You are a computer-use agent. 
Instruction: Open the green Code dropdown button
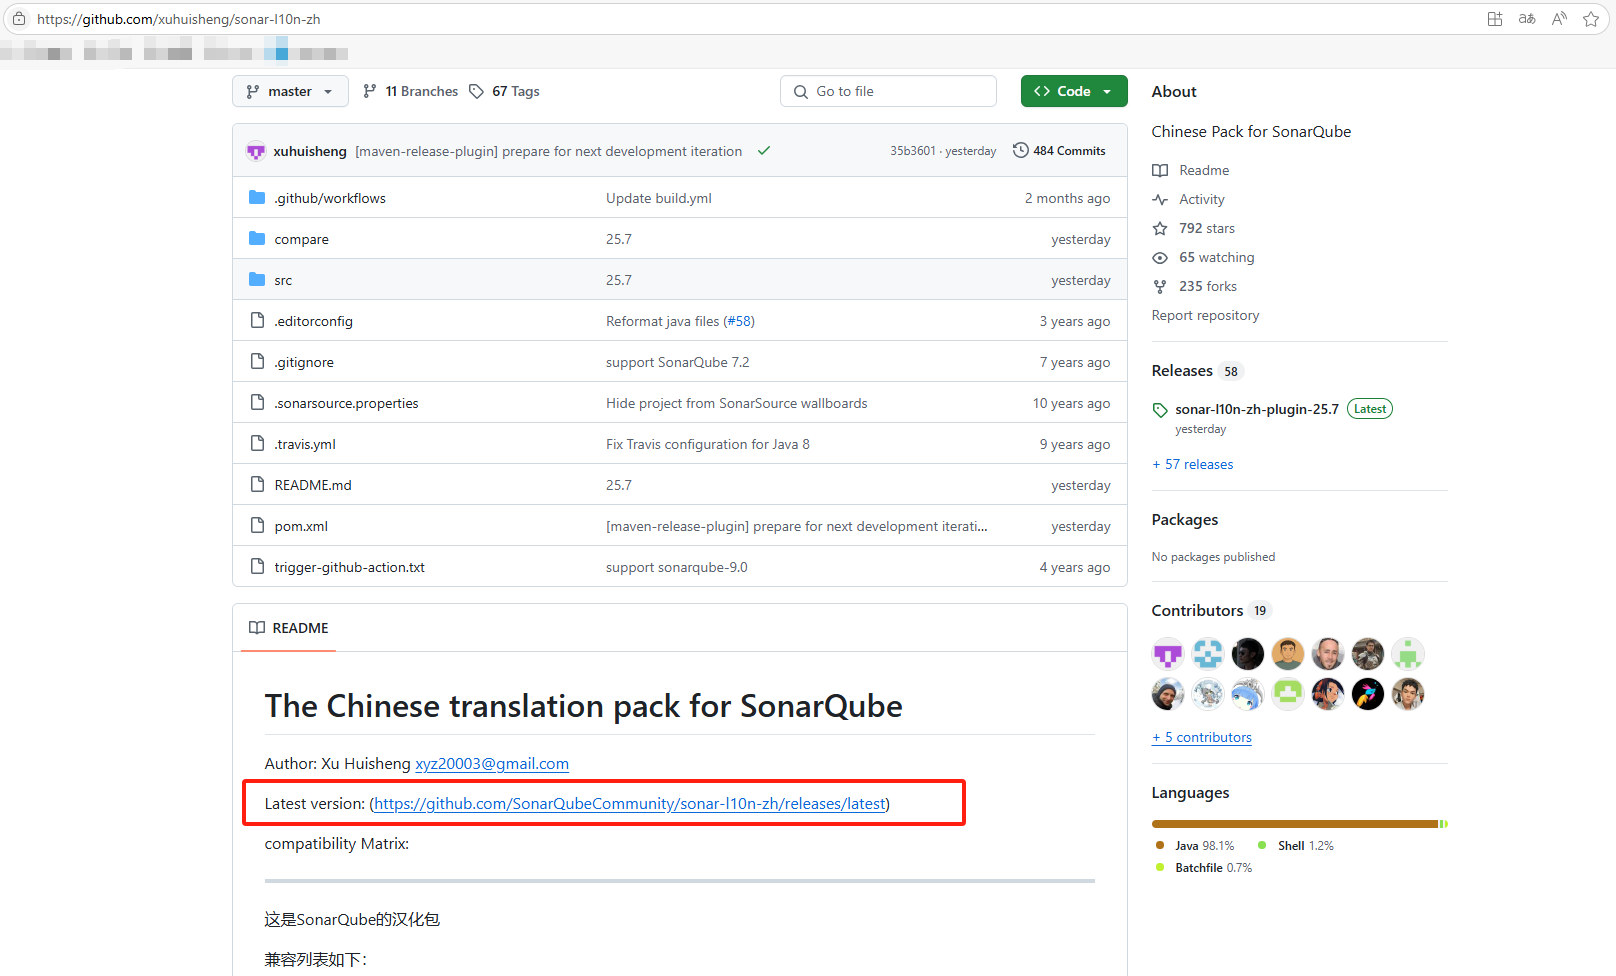coord(1074,91)
